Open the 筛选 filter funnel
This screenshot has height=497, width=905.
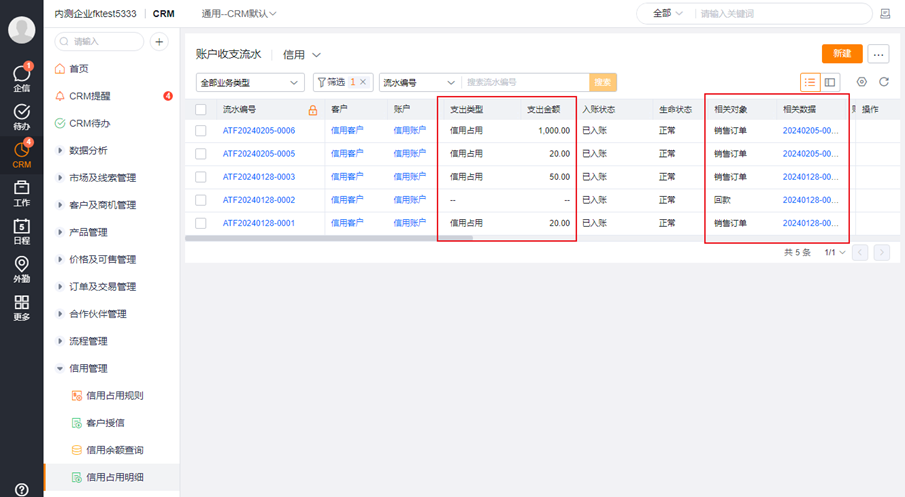coord(331,82)
